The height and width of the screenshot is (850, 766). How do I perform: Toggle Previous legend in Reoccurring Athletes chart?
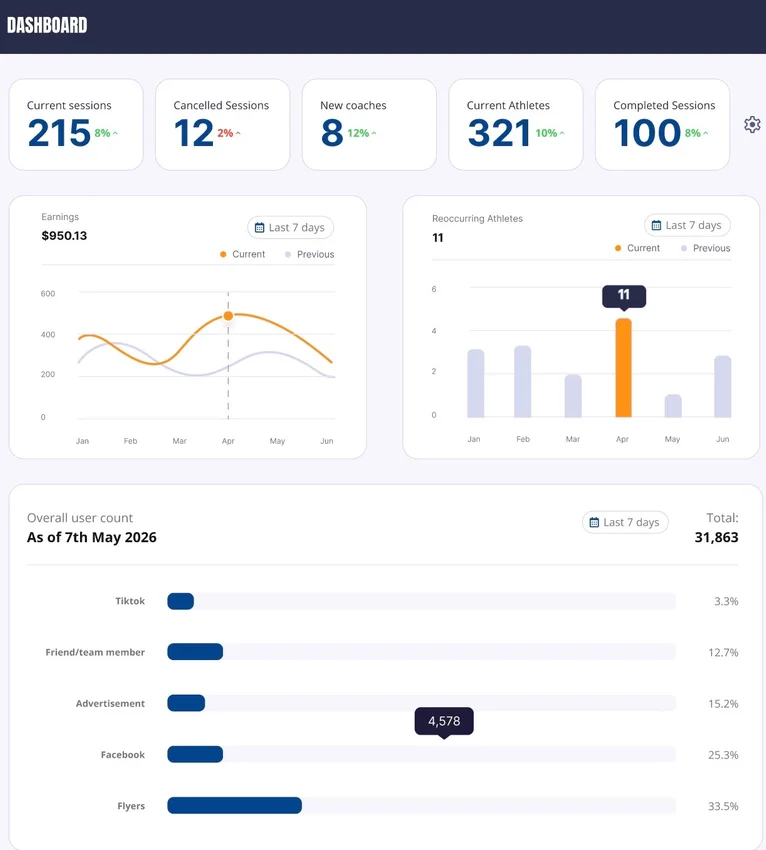coord(705,248)
